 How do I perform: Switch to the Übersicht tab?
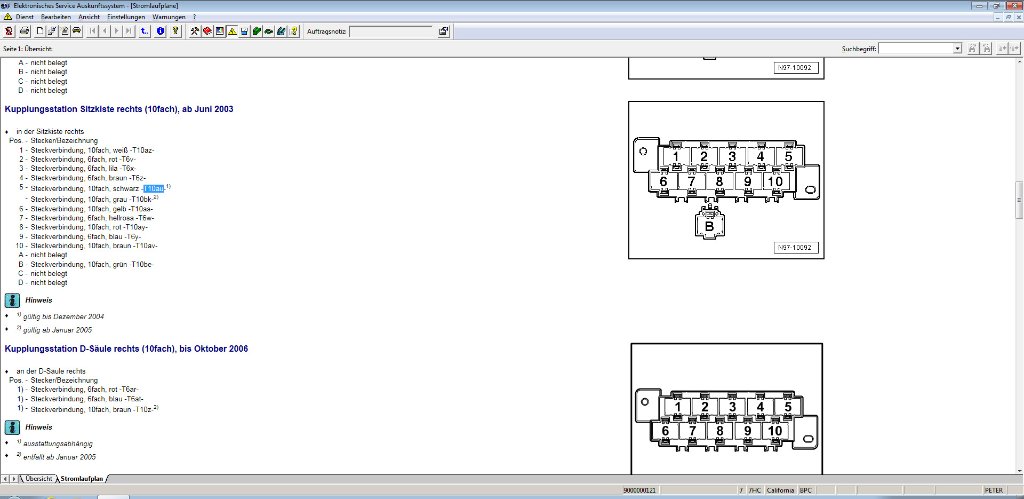click(x=38, y=479)
